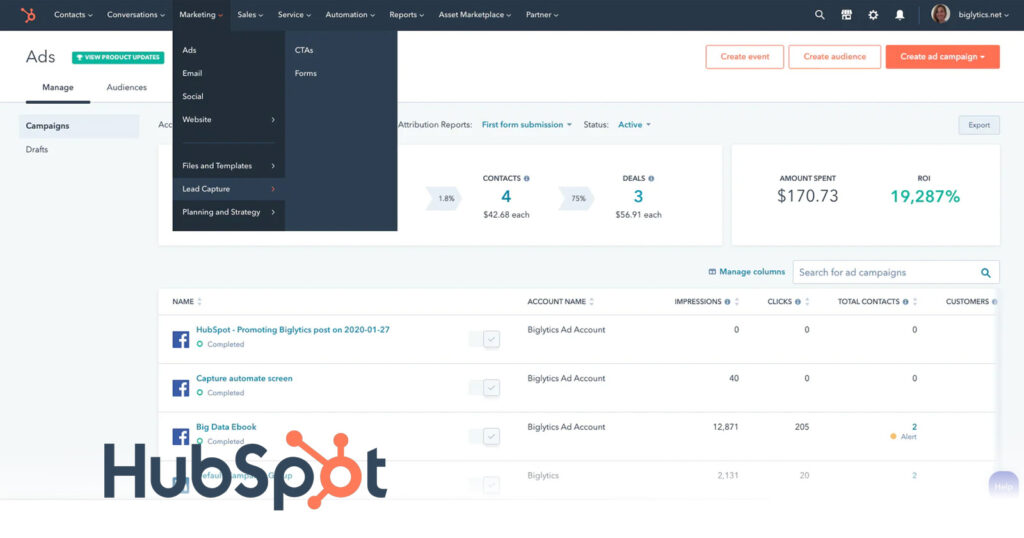This screenshot has height=538, width=1024.
Task: Select Forms from Lead Capture submenu
Action: click(305, 73)
